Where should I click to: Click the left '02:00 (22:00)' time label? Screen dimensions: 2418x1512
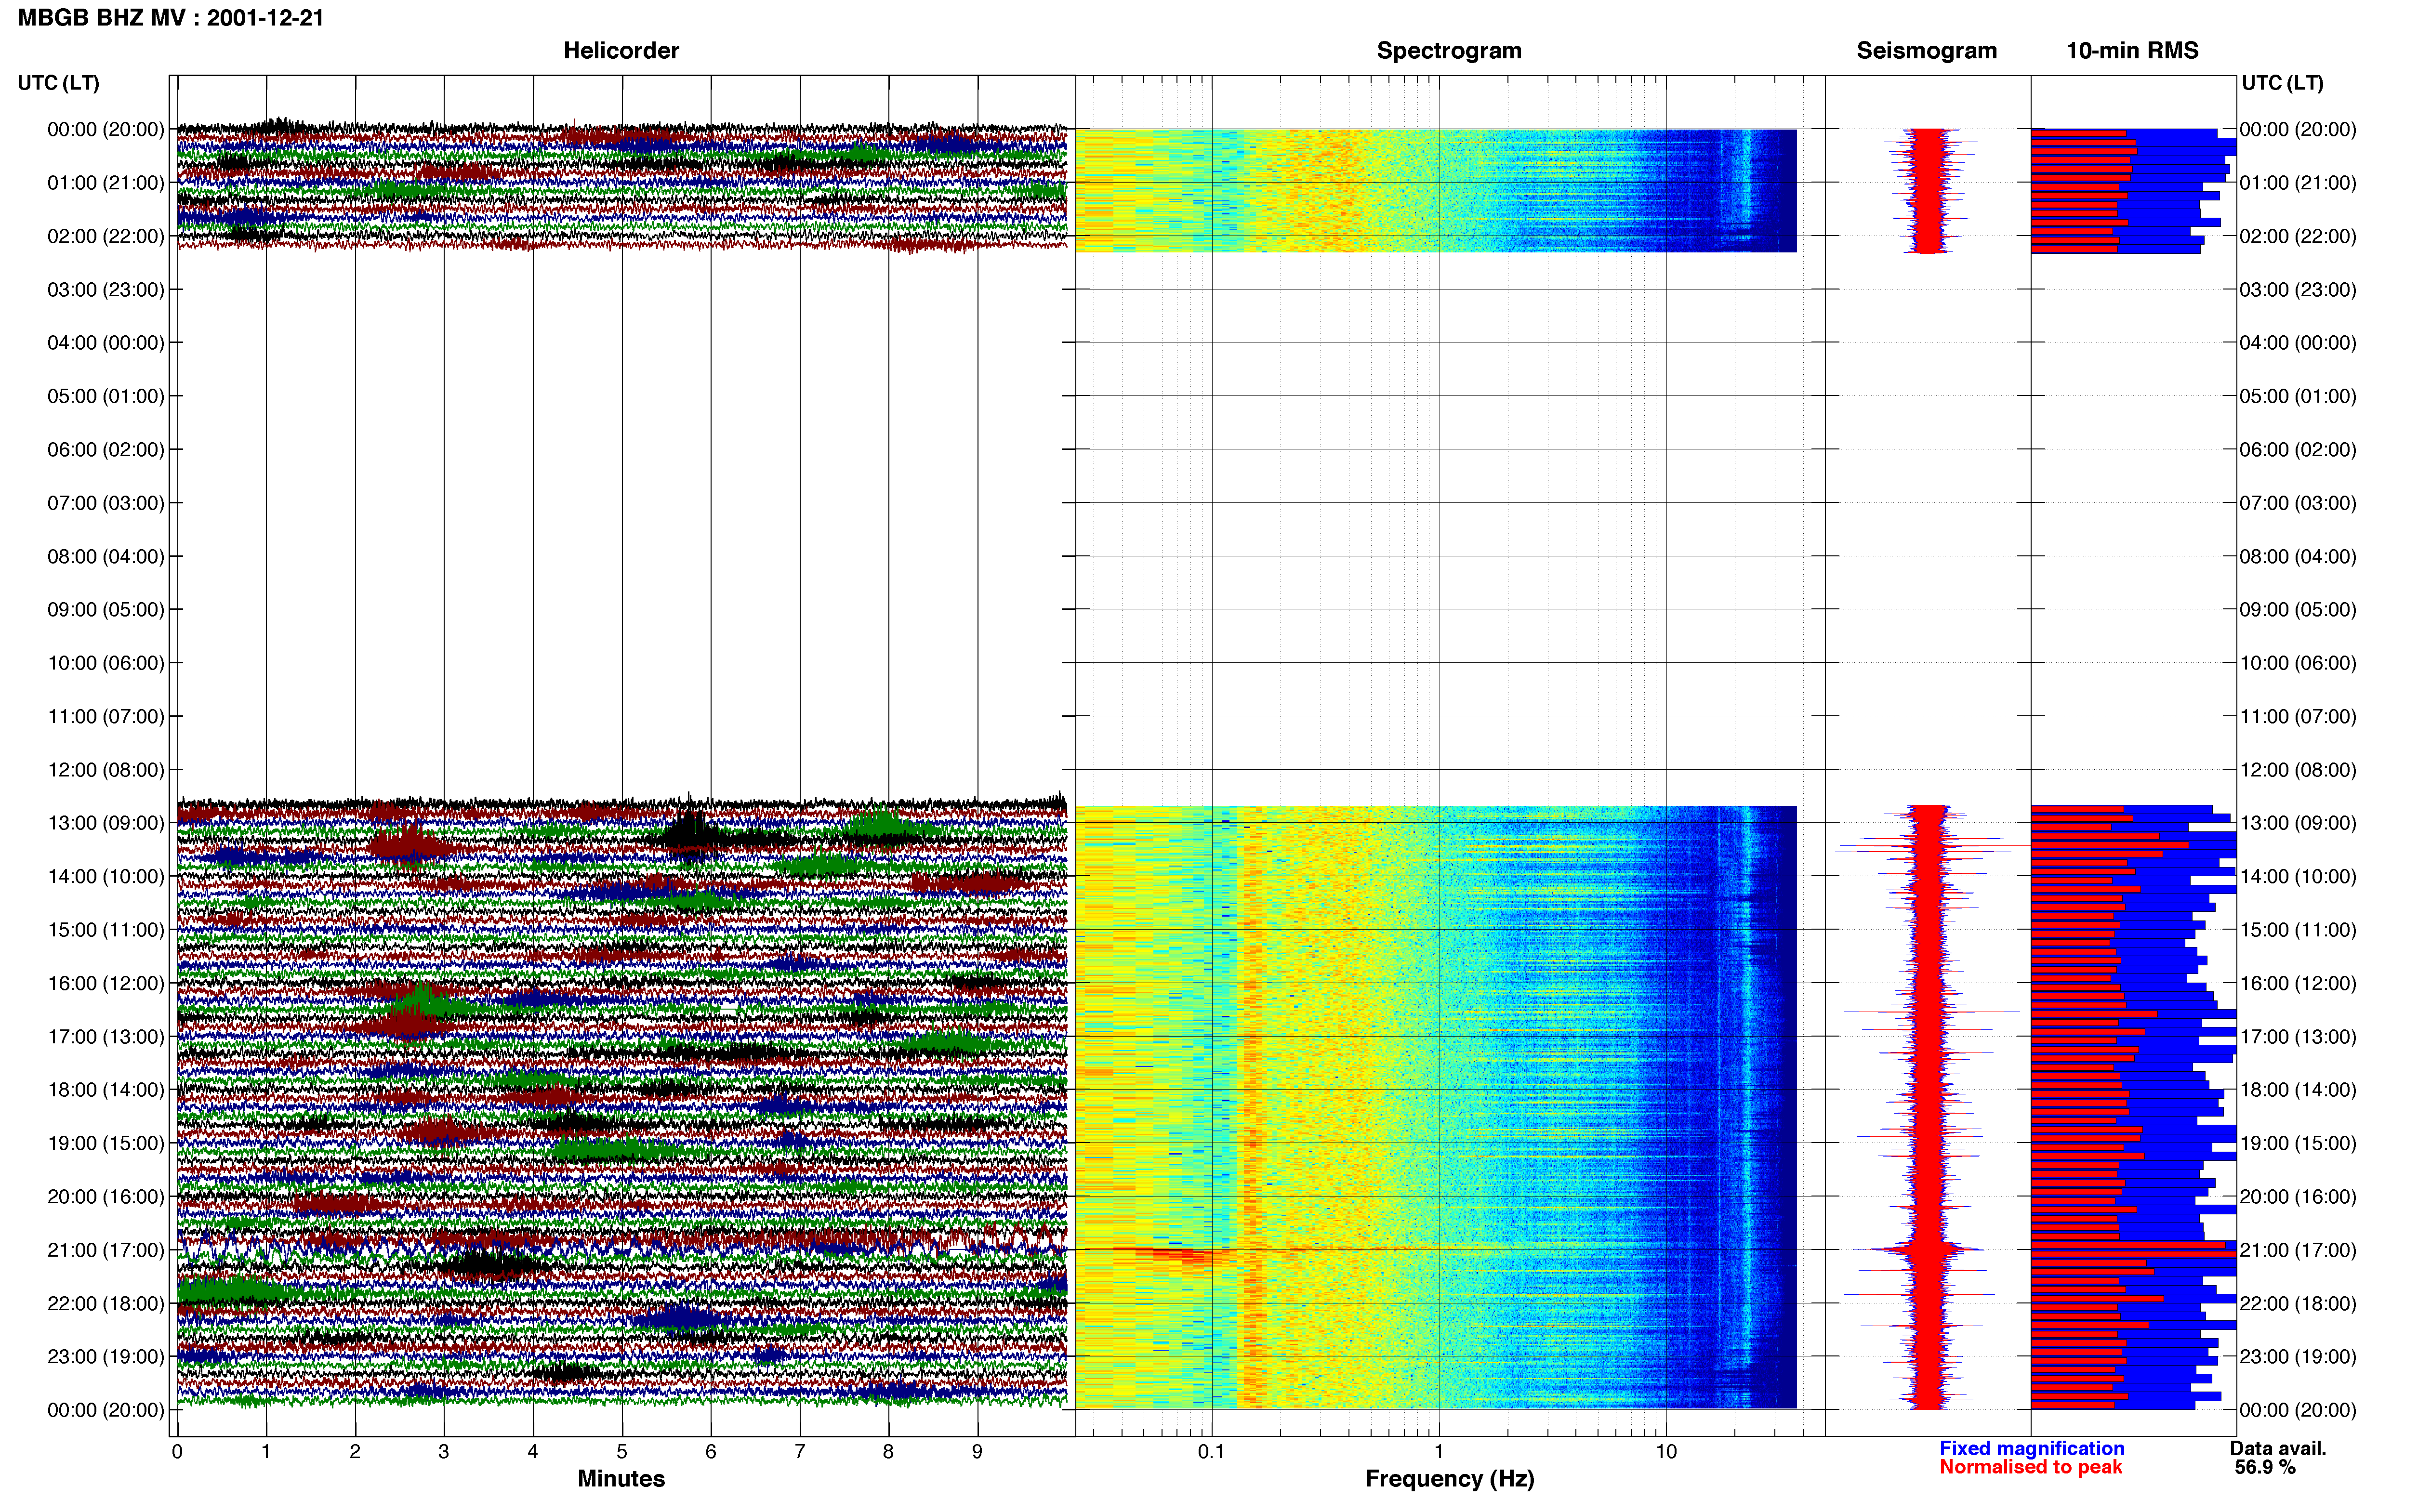(106, 236)
